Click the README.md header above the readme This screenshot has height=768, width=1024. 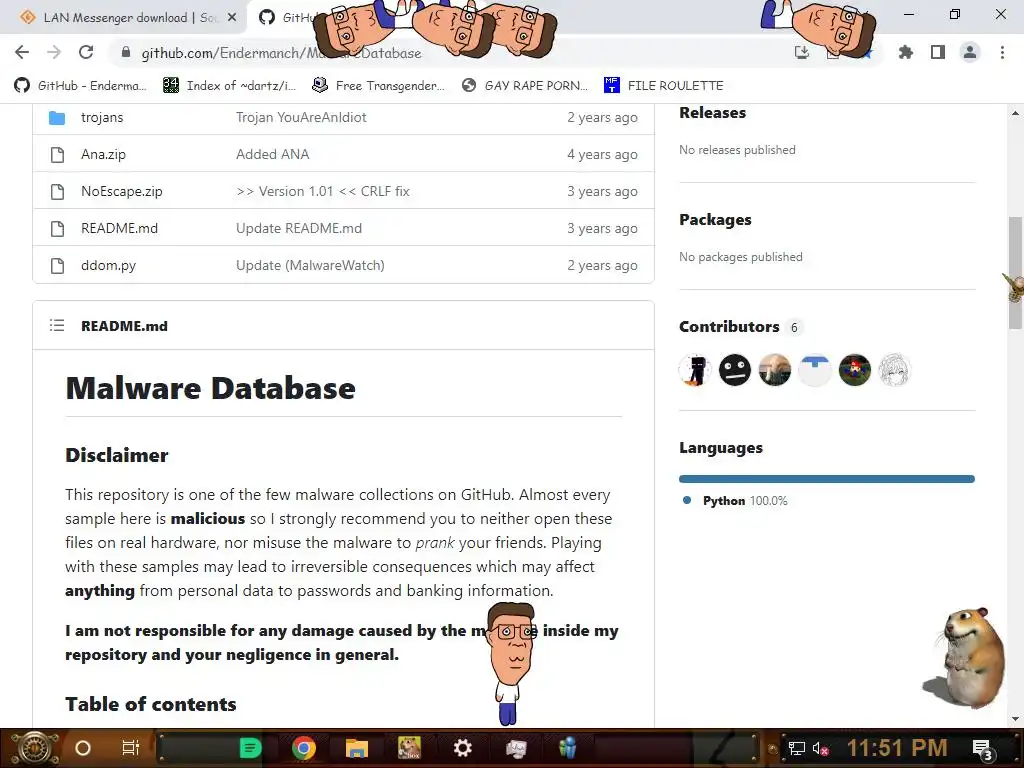[x=124, y=326]
